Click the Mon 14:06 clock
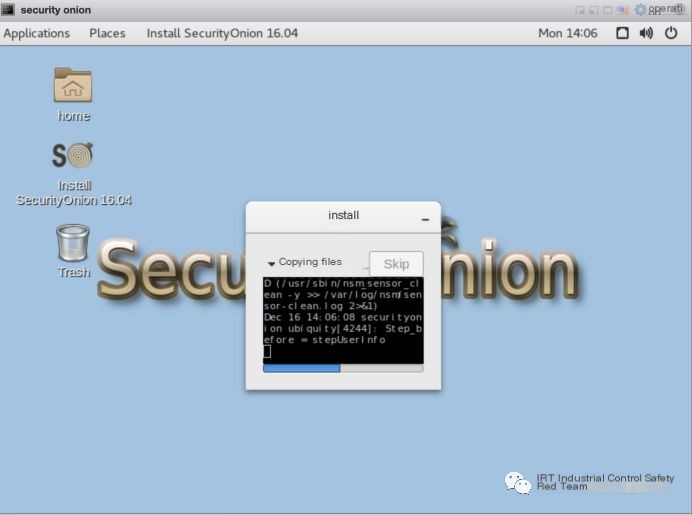692x515 pixels. (x=568, y=33)
